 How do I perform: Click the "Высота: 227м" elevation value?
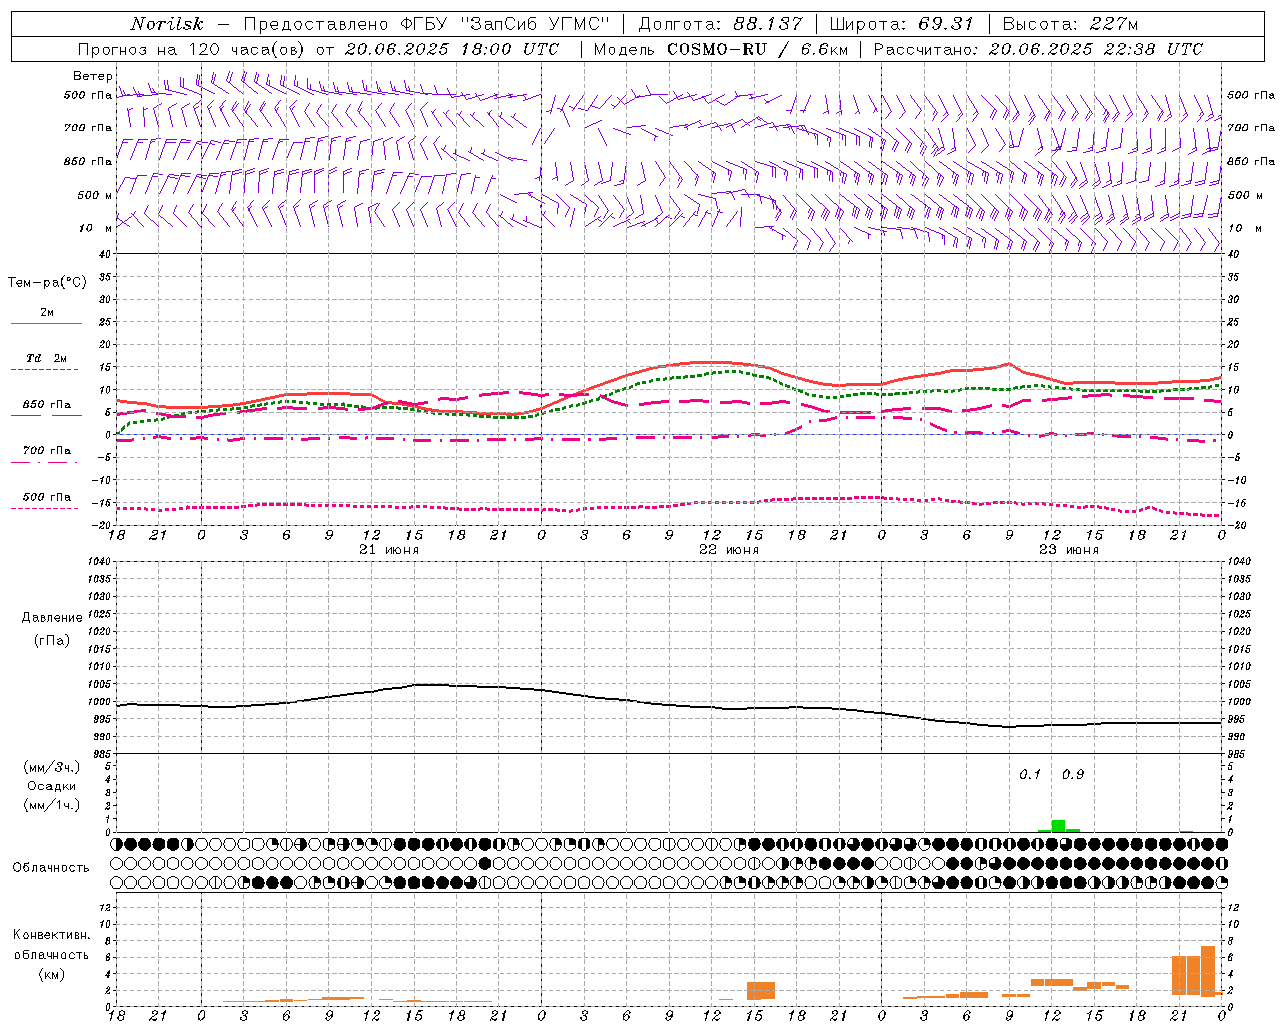coord(1070,24)
